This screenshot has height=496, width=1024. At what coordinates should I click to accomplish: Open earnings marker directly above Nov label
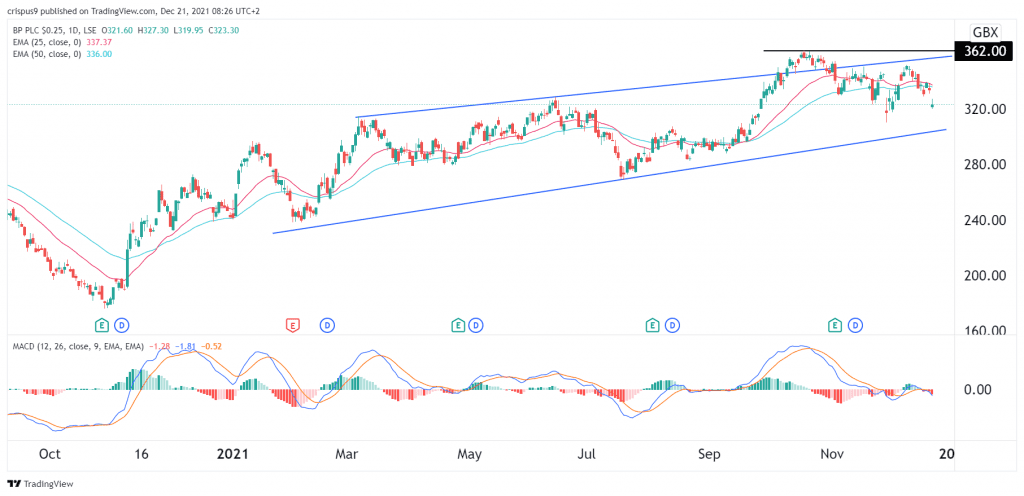835,324
